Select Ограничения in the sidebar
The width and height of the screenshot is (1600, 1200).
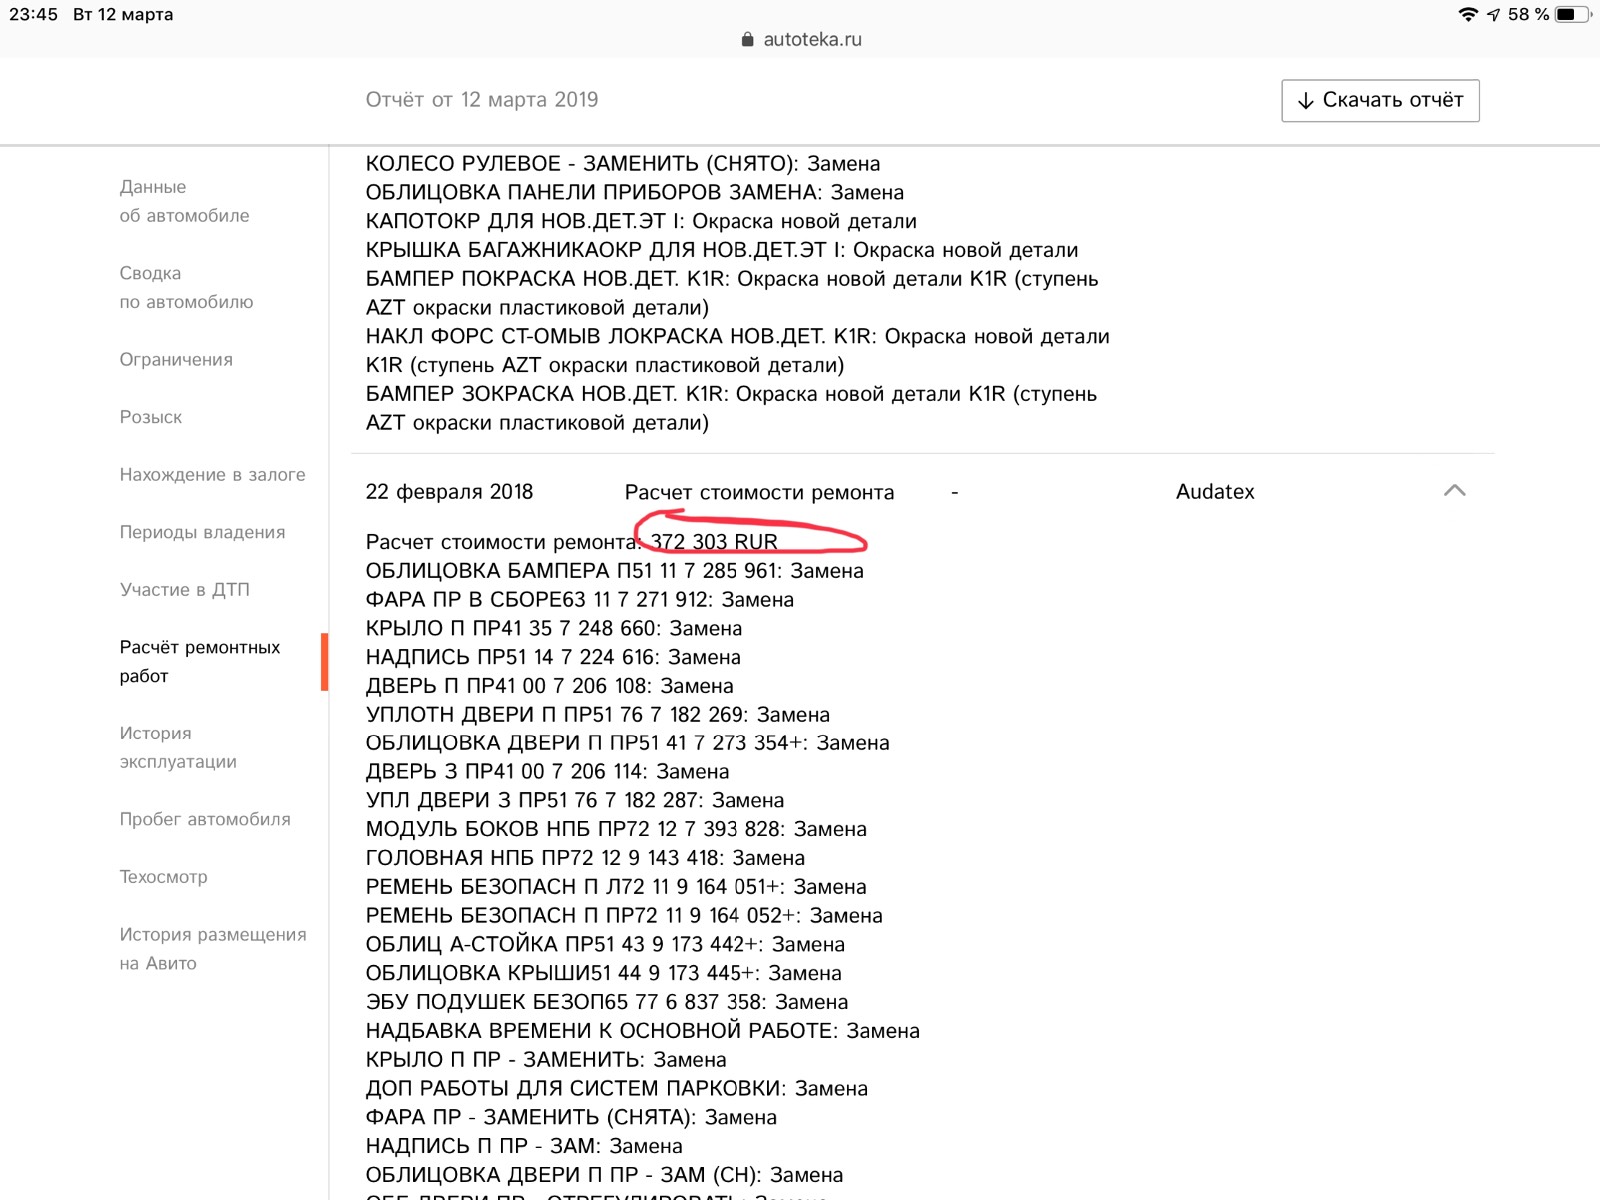click(176, 360)
